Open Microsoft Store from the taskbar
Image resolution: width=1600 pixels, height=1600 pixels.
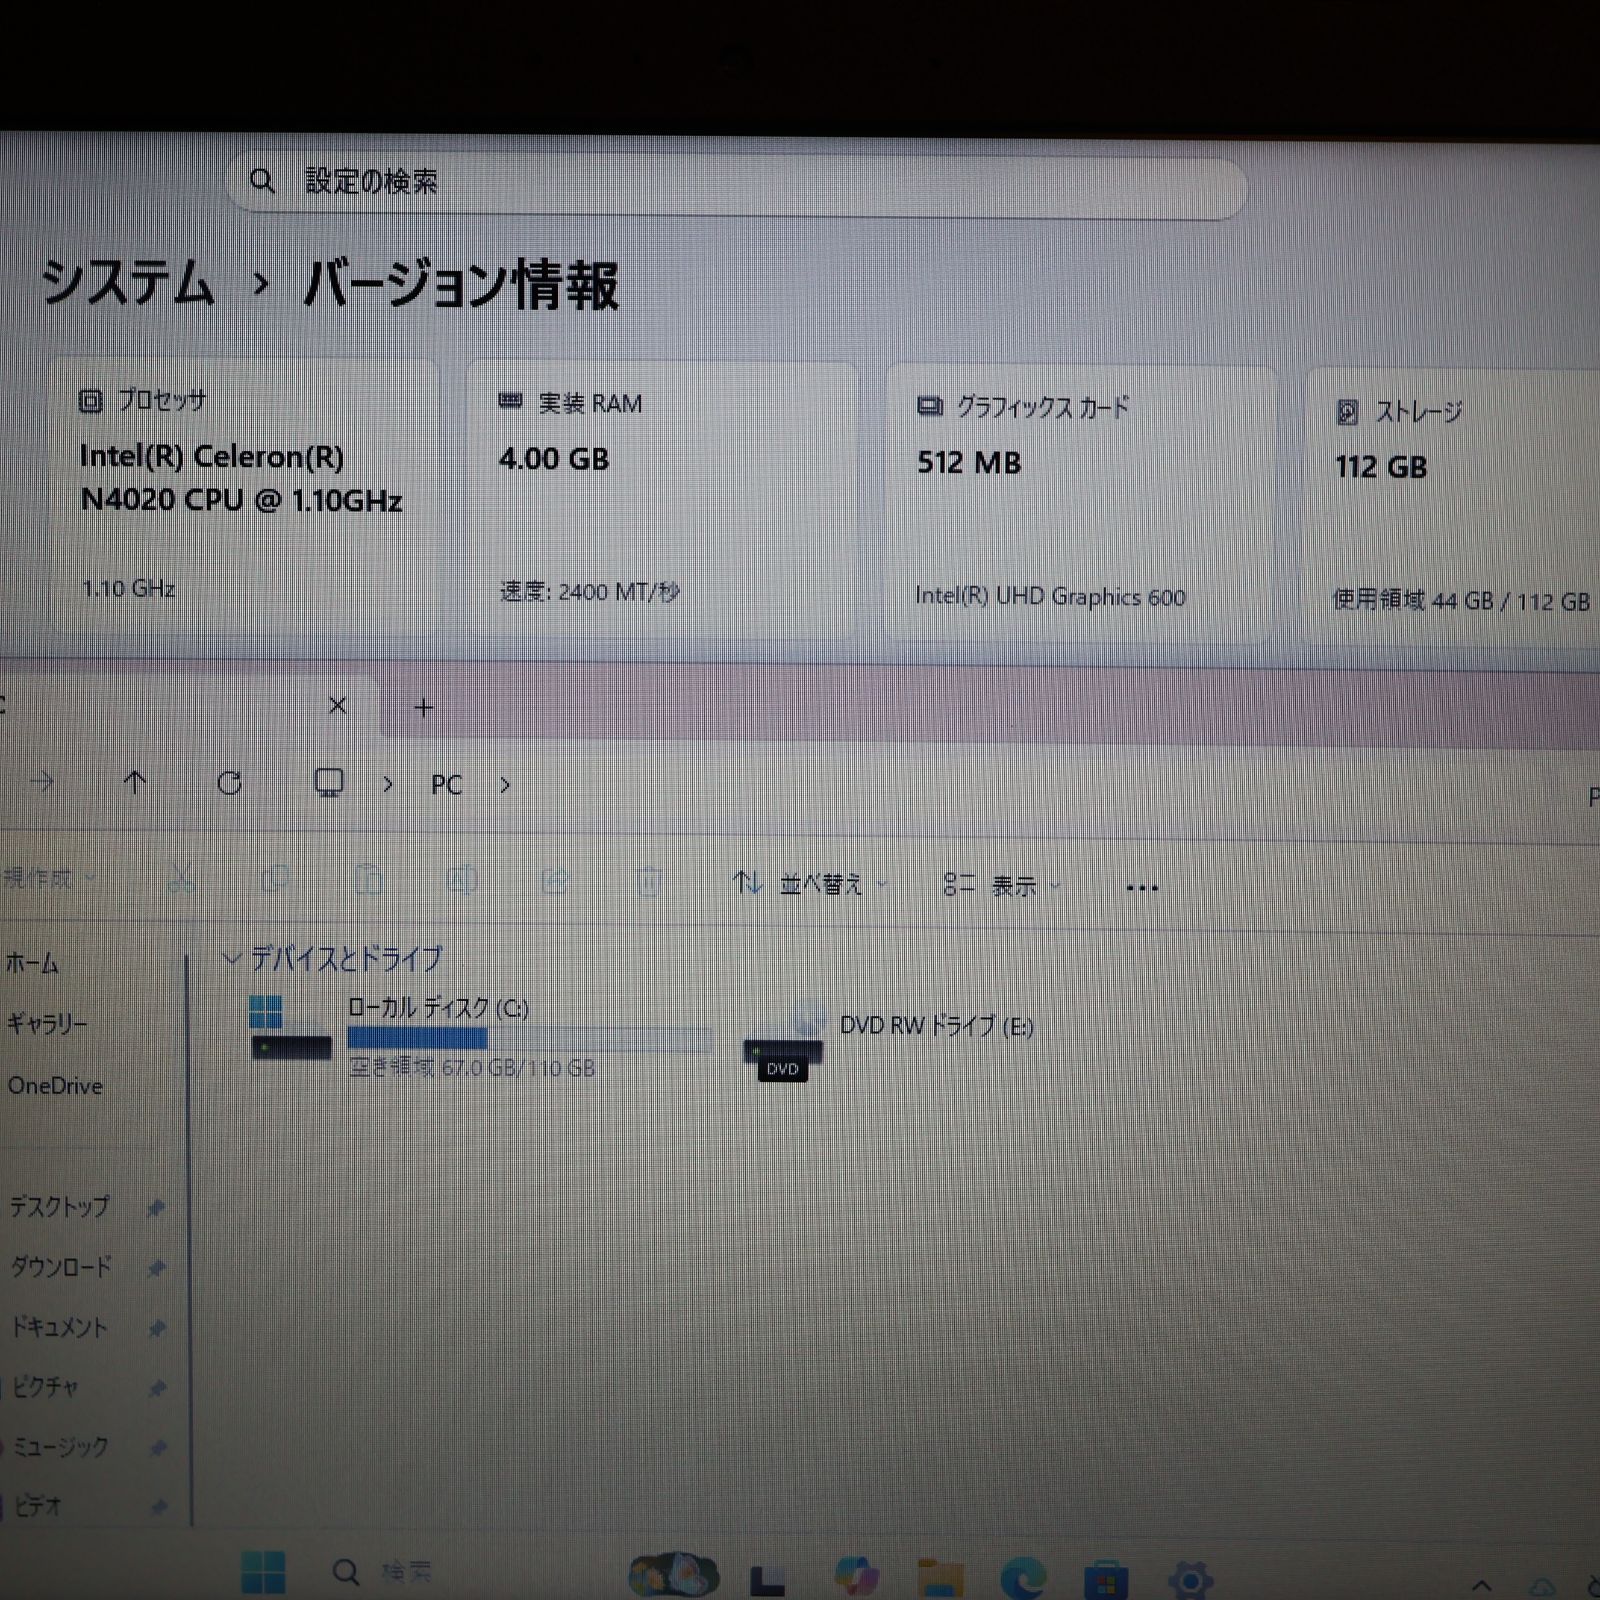(1106, 1579)
